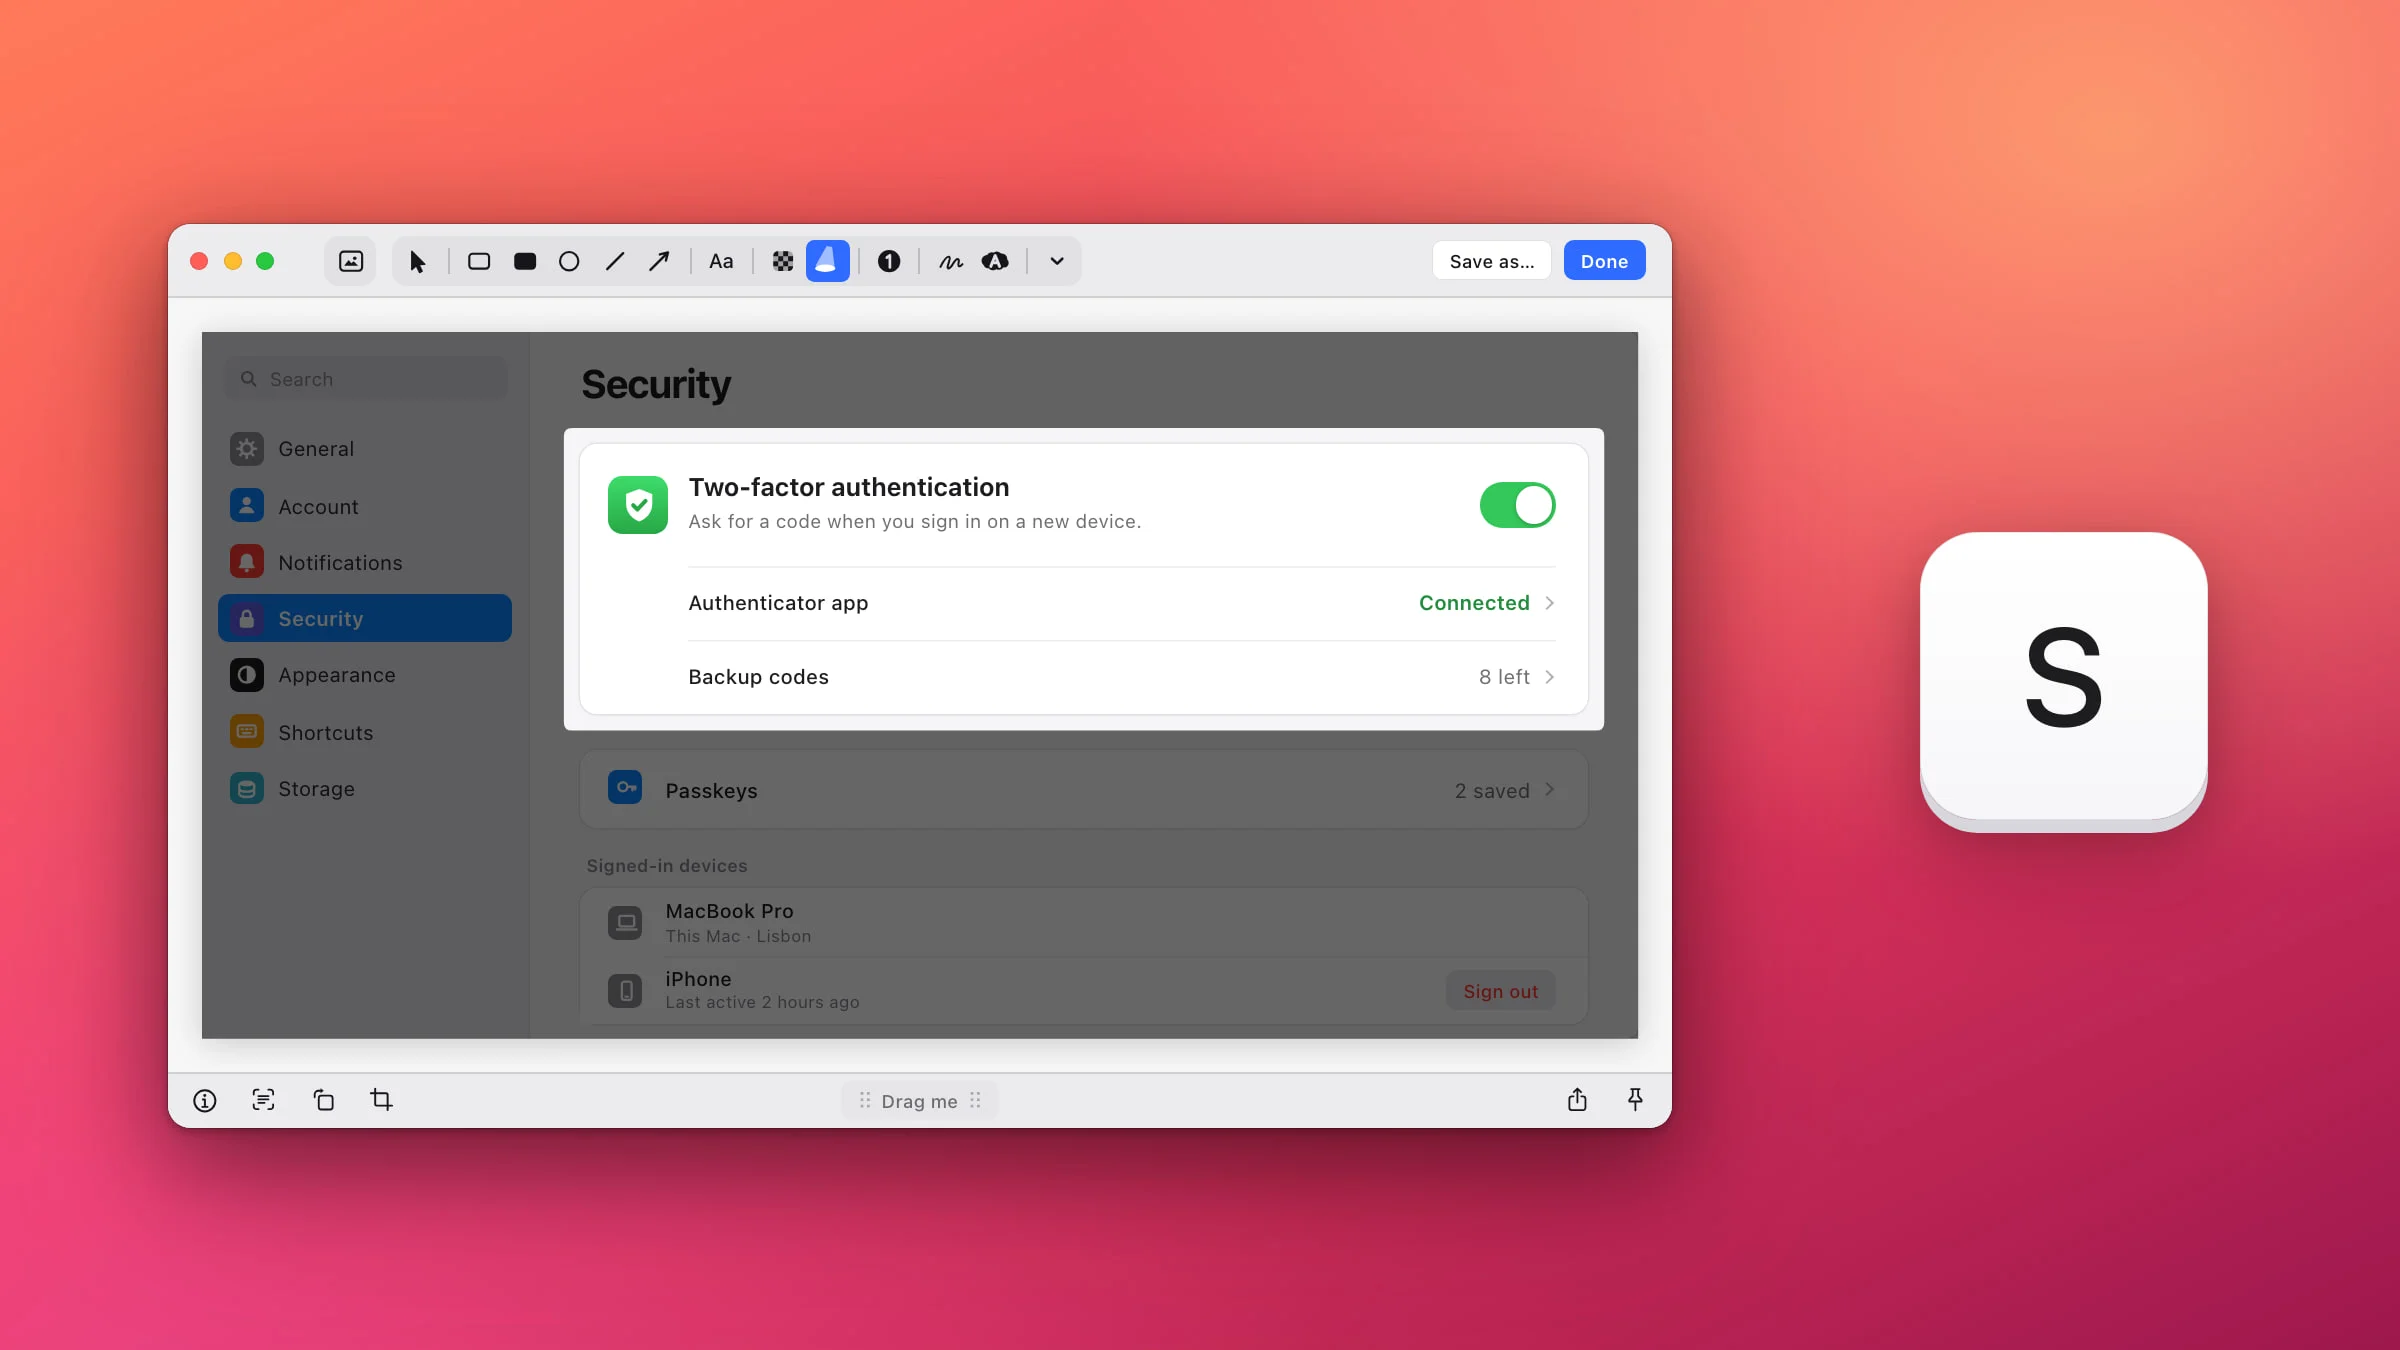Click the MacBook Pro device row

(1083, 922)
